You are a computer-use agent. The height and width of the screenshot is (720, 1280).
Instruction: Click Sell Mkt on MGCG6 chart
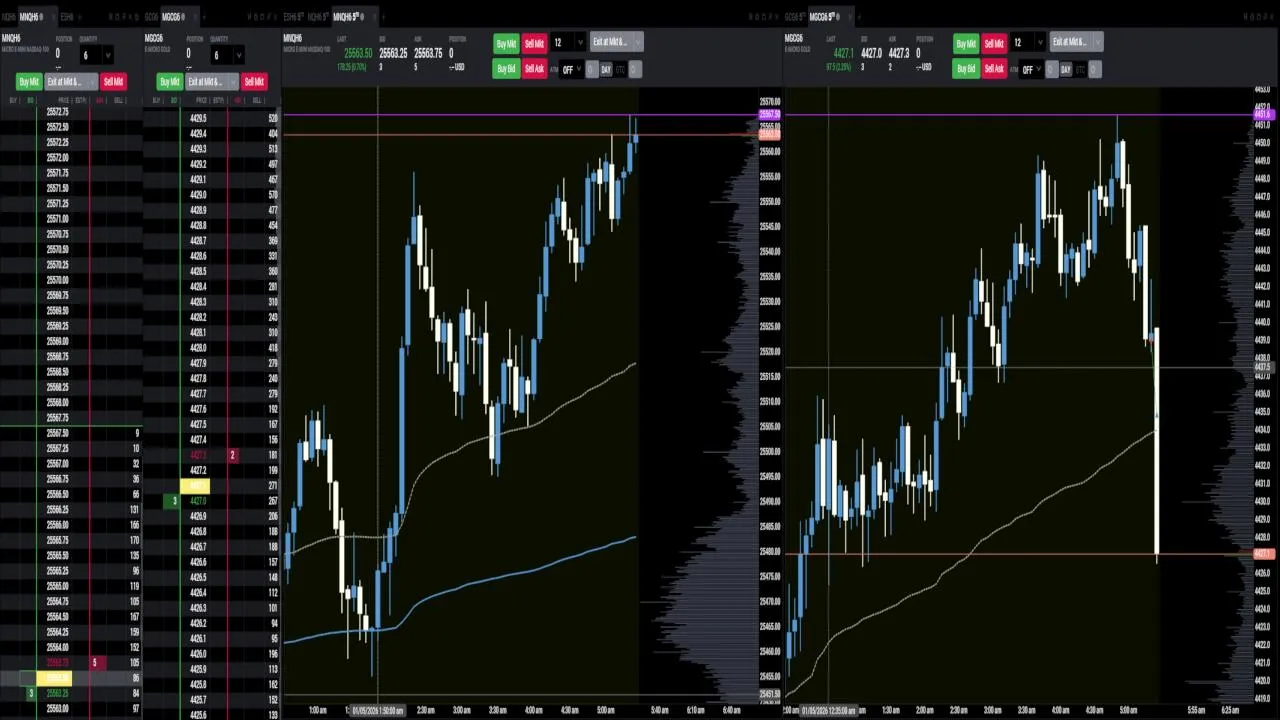click(994, 43)
